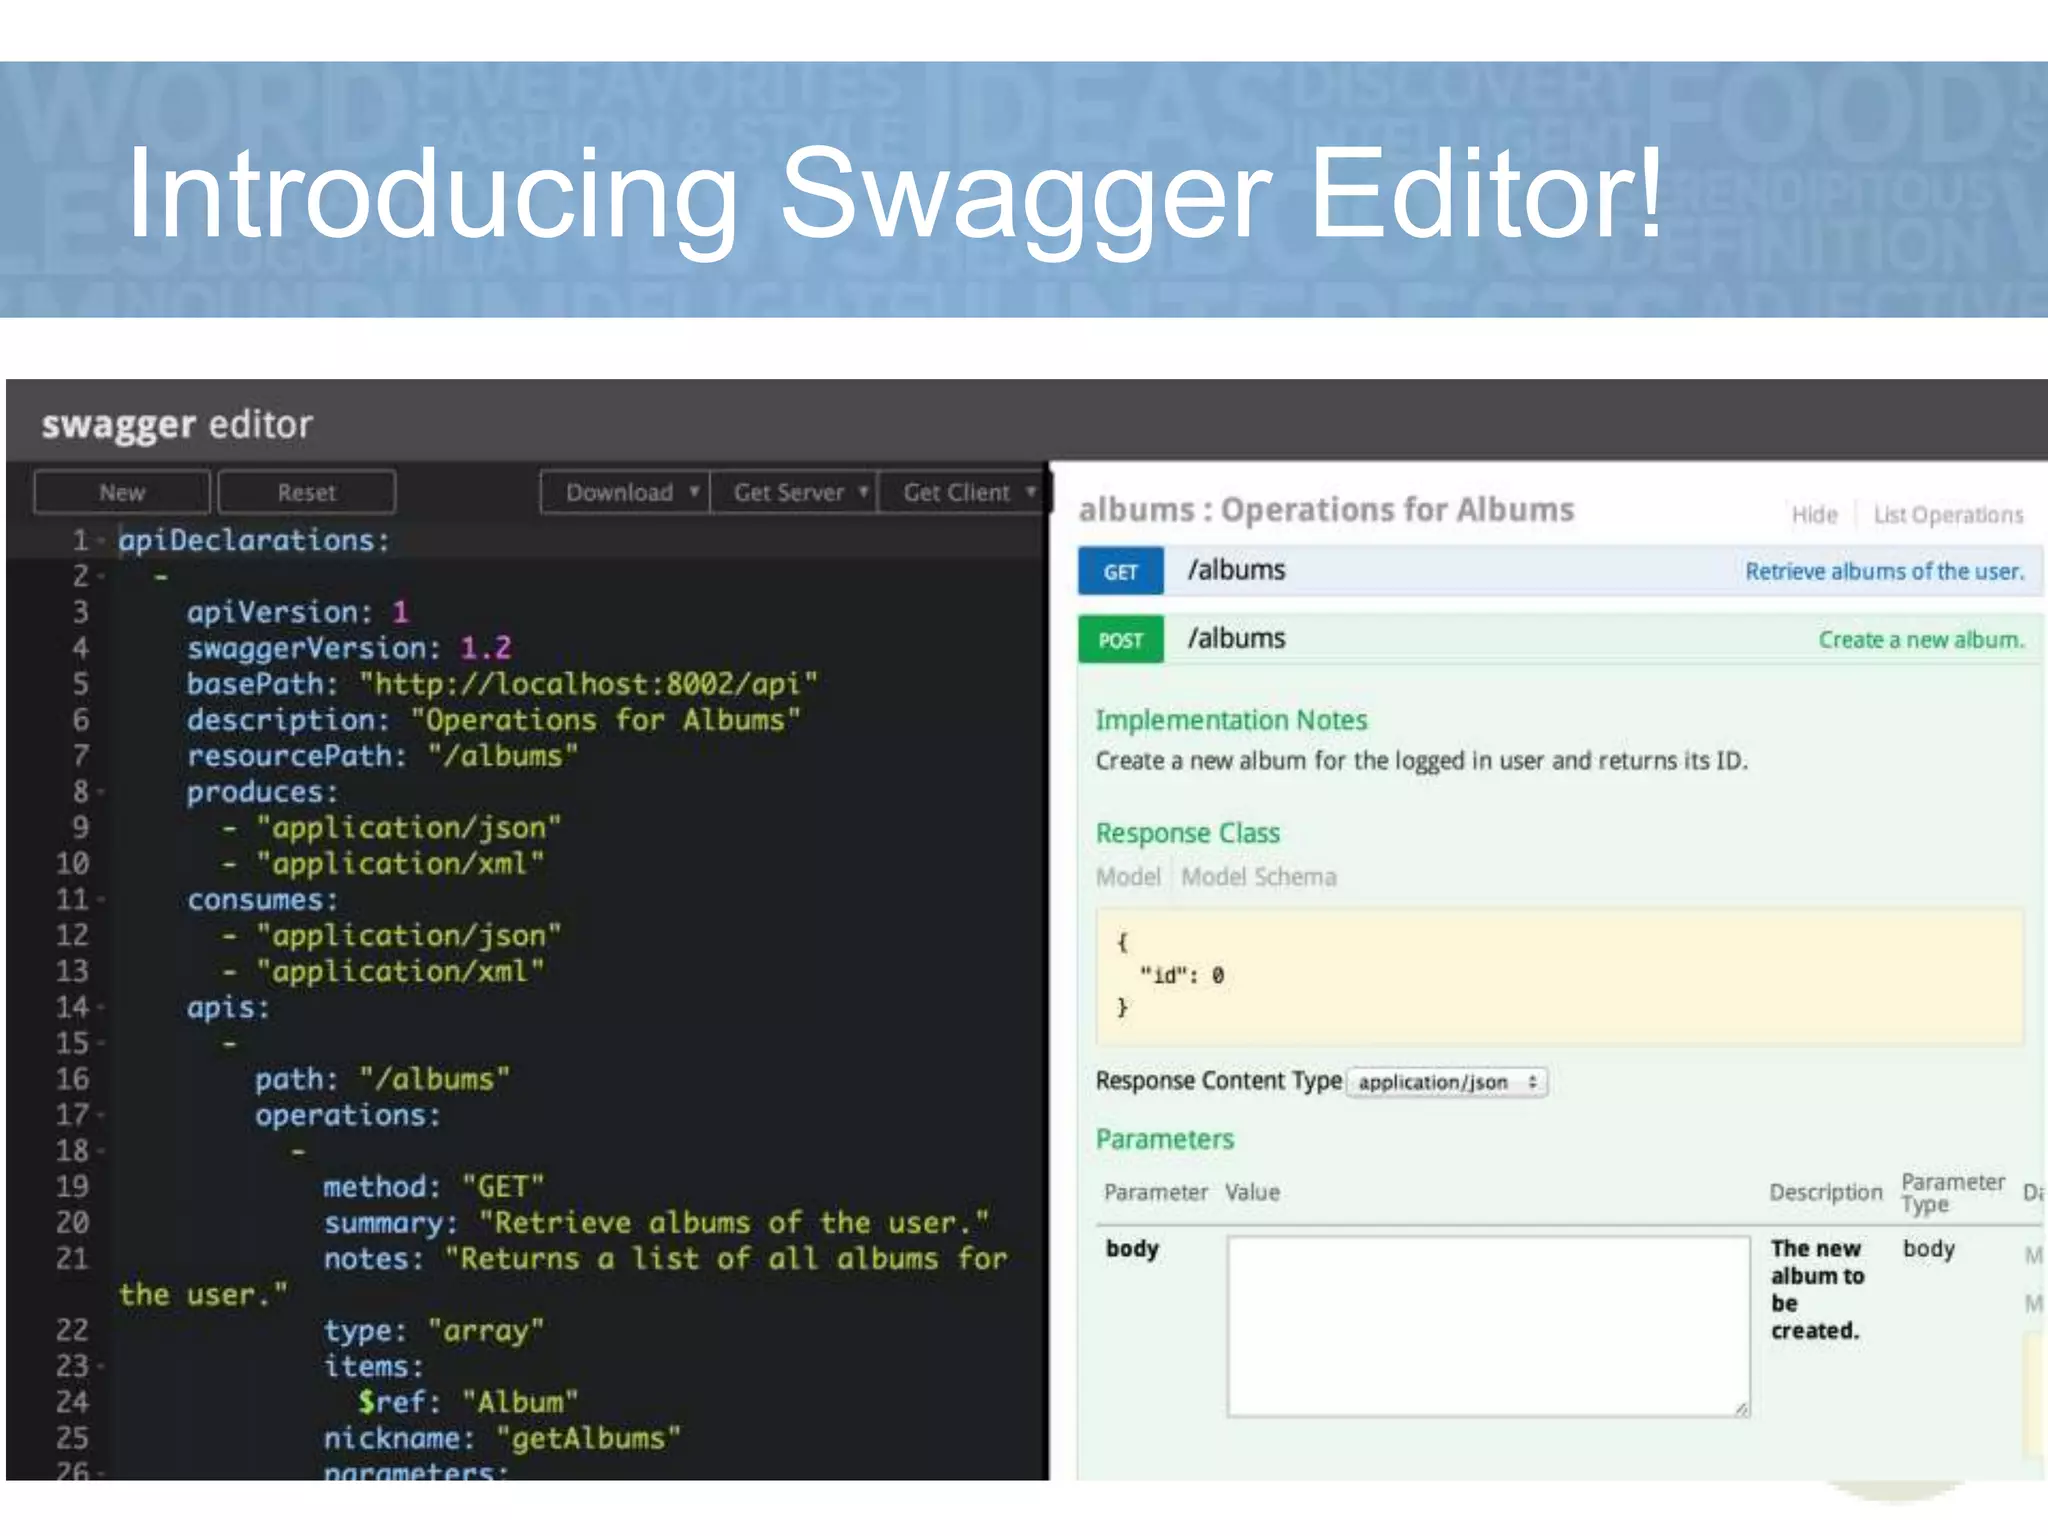The height and width of the screenshot is (1536, 2048).
Task: Click "application/xml" under consumes
Action: [x=400, y=972]
